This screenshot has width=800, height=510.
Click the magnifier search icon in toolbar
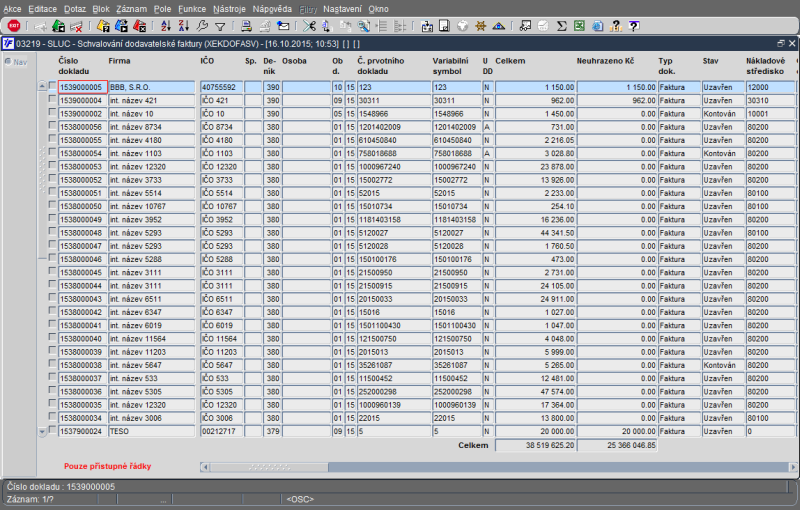click(363, 26)
